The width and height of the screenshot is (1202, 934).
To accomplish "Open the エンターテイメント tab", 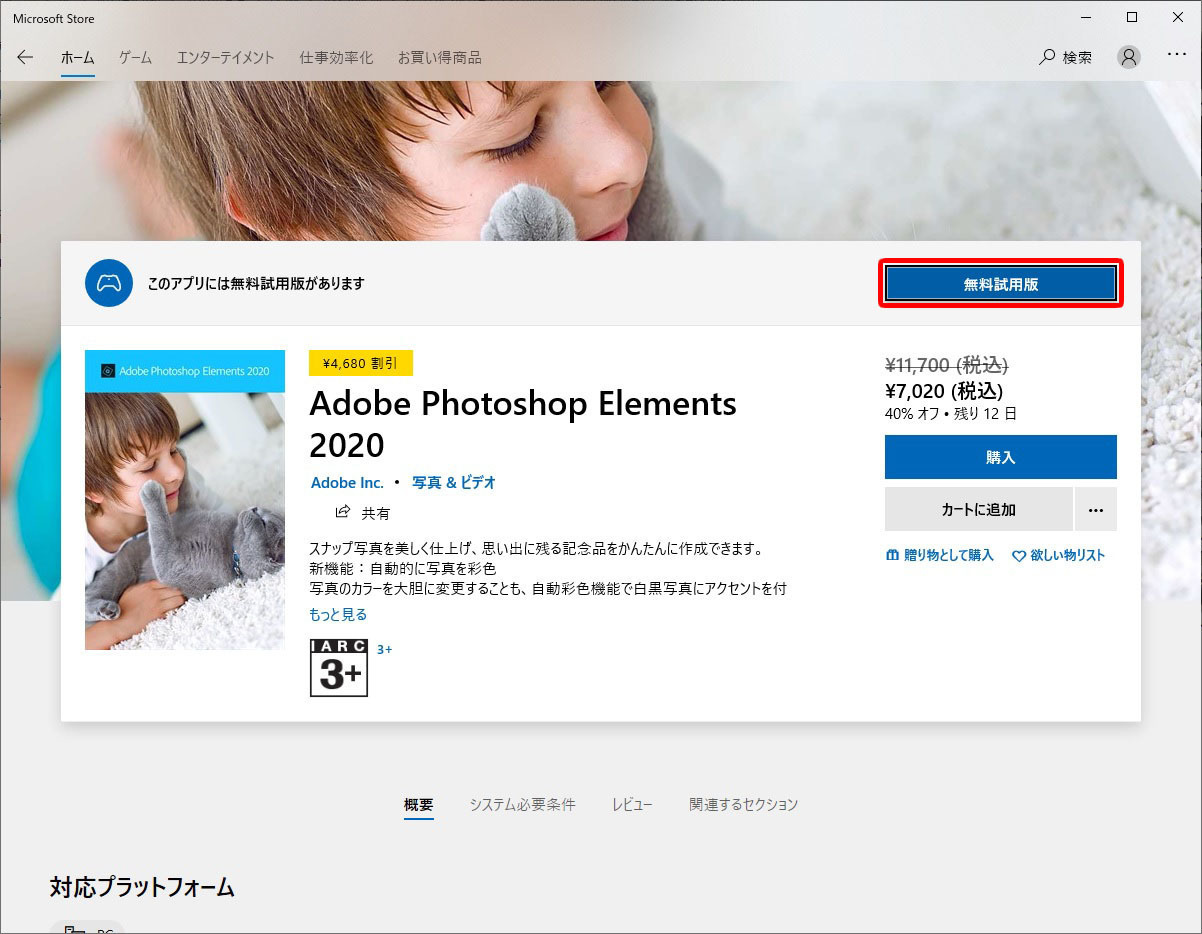I will 225,57.
